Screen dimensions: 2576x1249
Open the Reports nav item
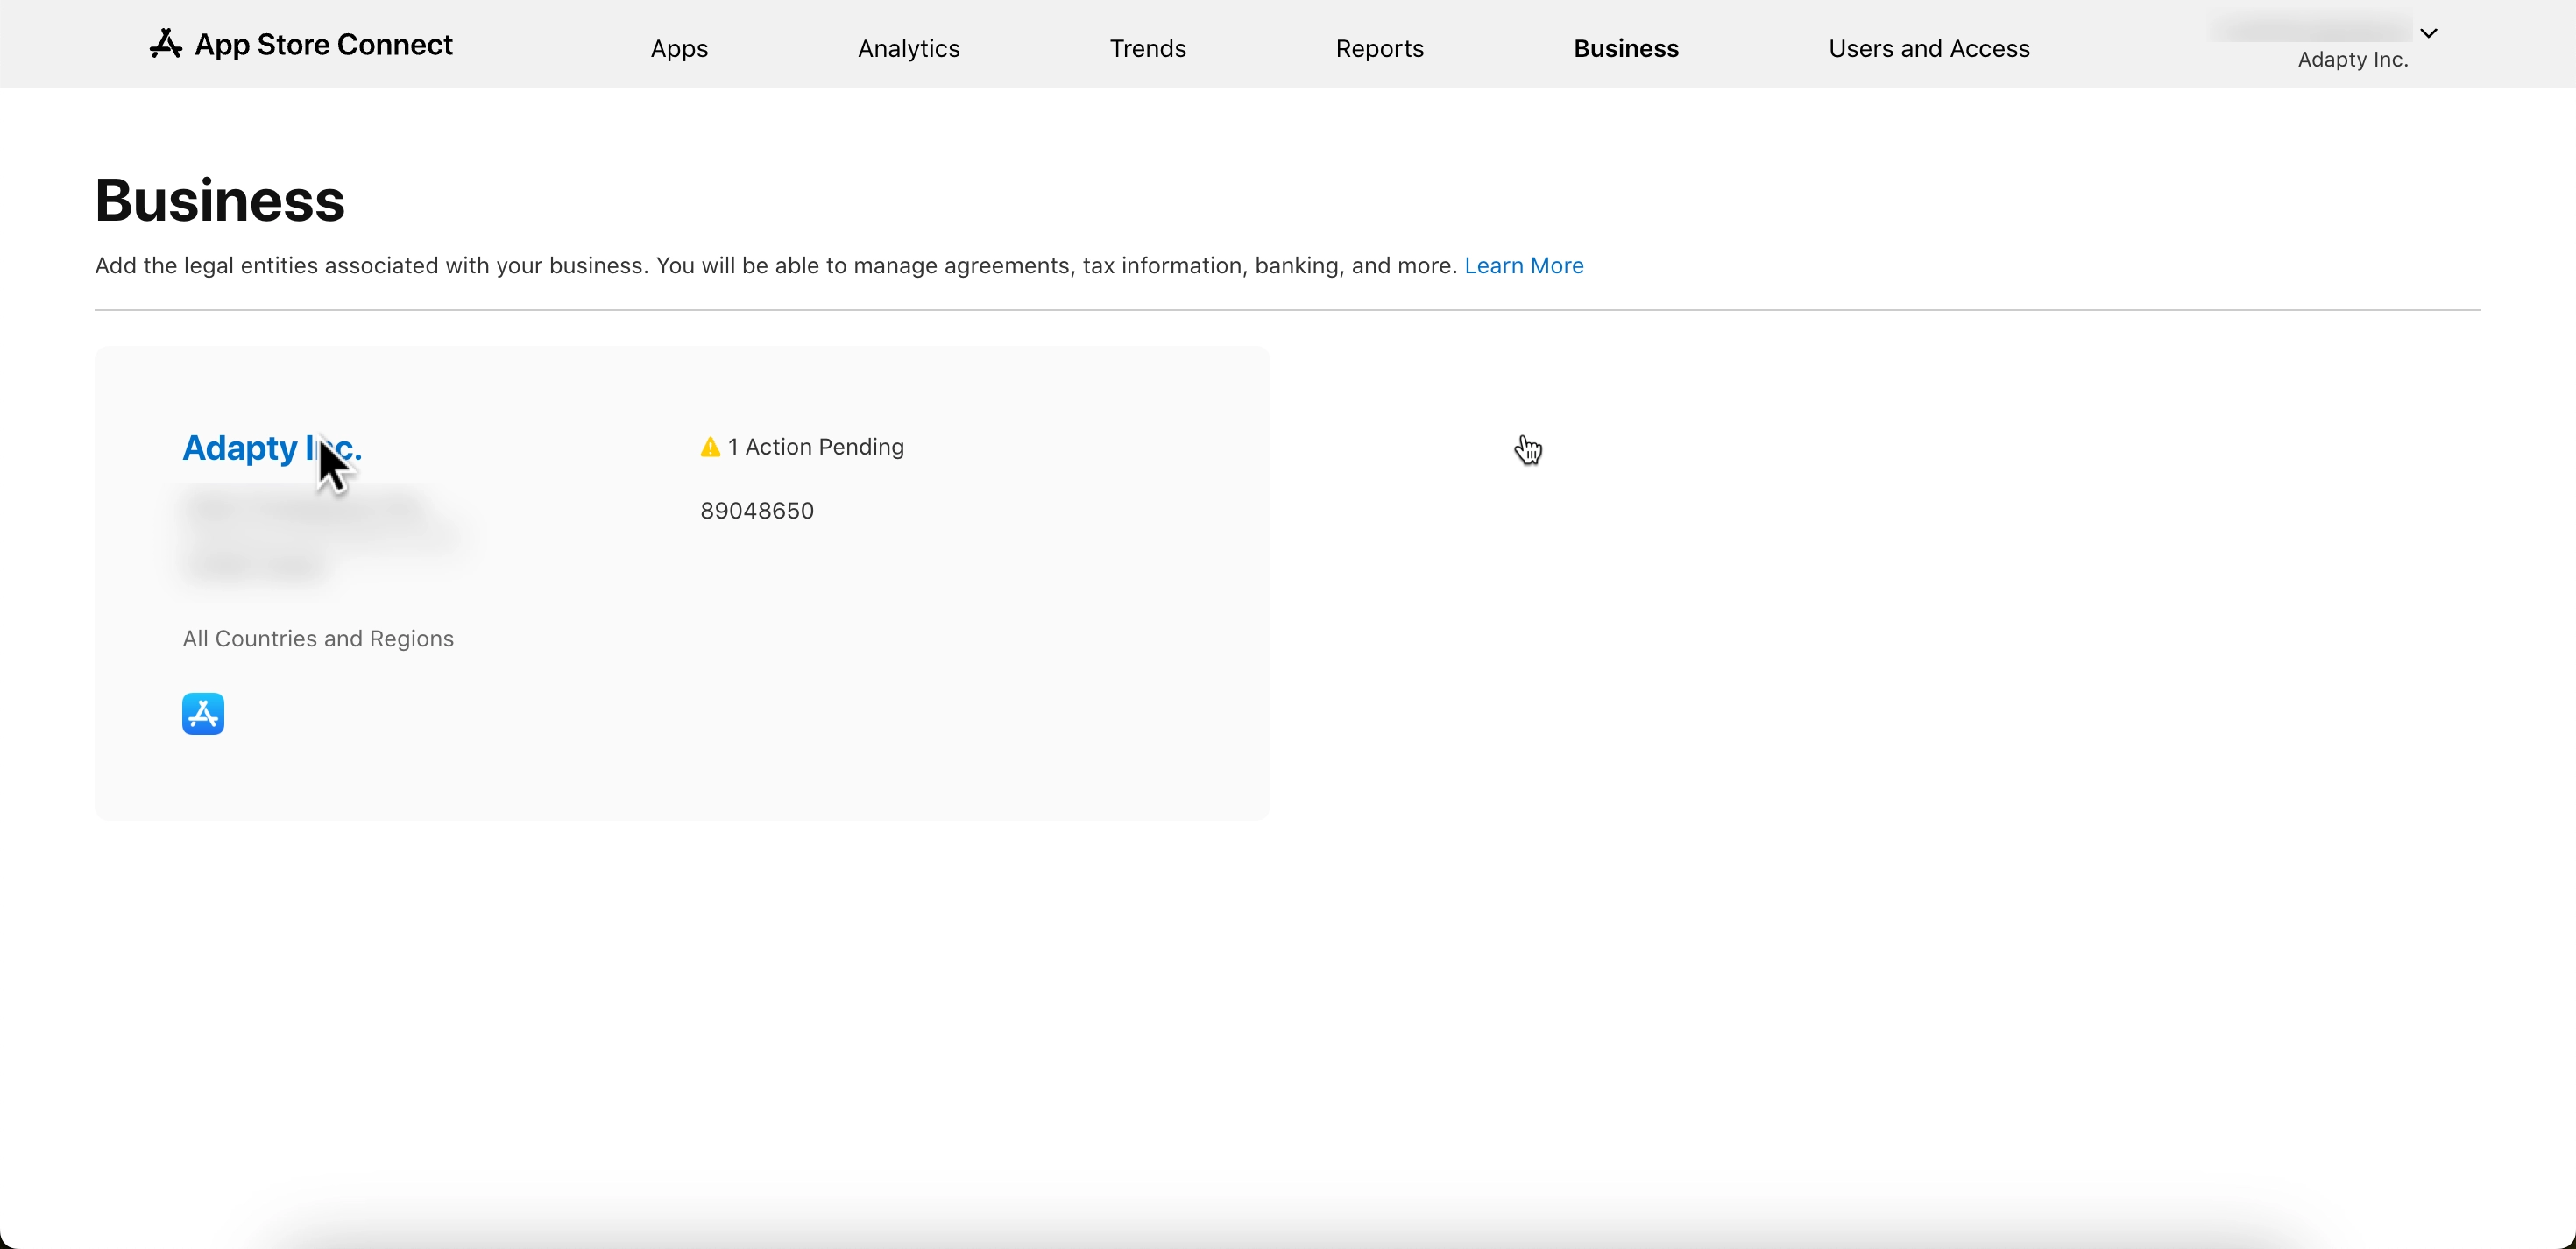pos(1379,48)
